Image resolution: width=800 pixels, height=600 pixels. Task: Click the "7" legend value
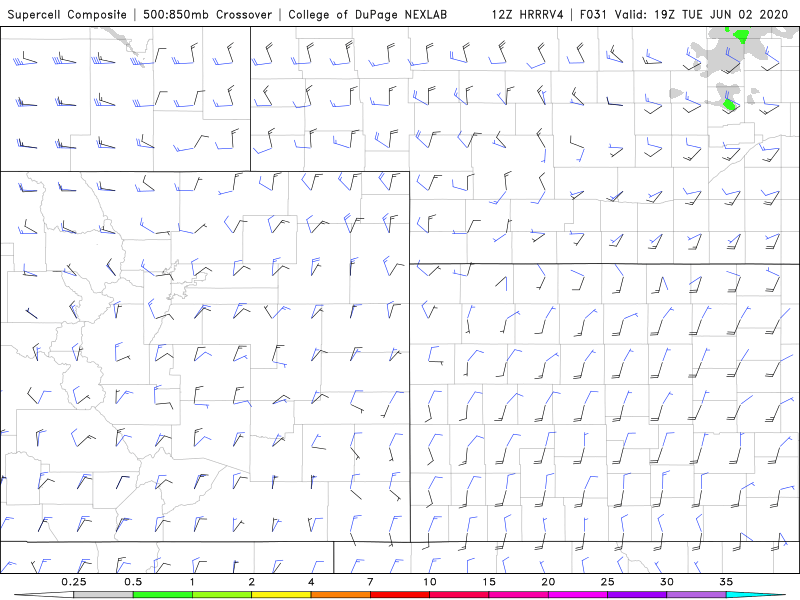[x=370, y=582]
